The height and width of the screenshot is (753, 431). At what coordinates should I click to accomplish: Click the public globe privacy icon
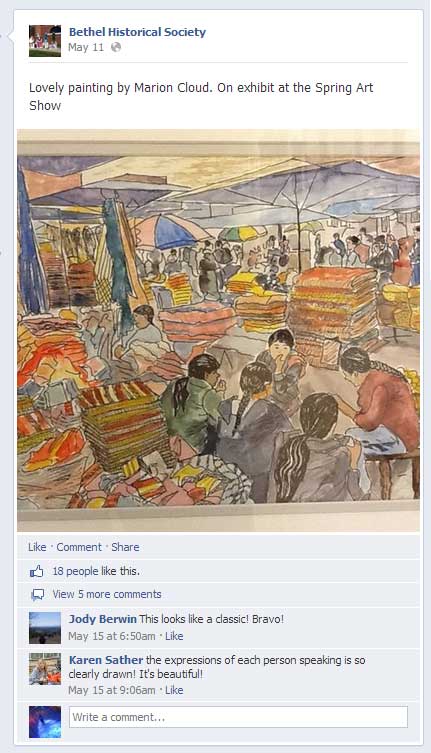[x=116, y=47]
